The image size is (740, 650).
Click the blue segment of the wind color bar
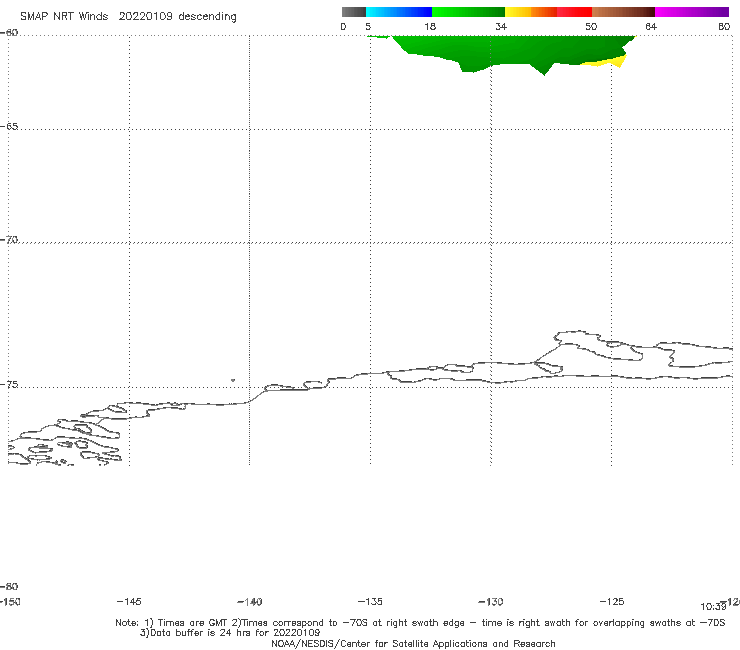(399, 12)
